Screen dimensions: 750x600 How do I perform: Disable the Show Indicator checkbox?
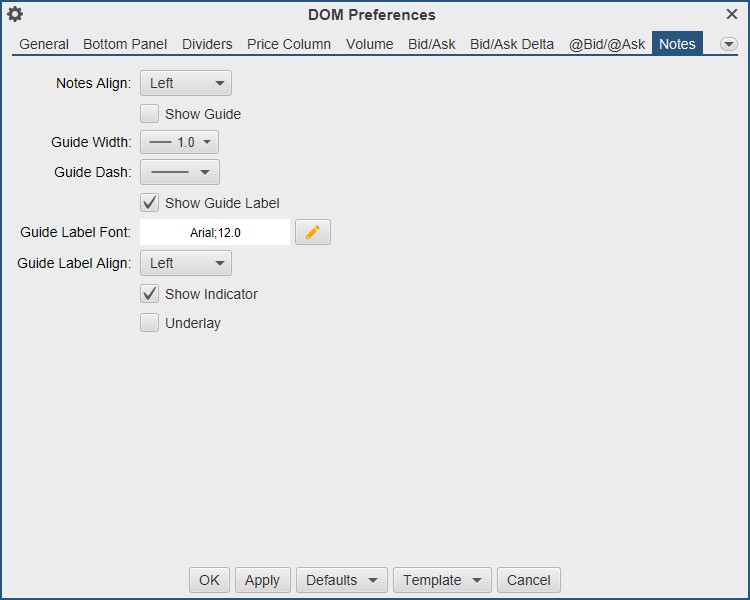tap(150, 294)
